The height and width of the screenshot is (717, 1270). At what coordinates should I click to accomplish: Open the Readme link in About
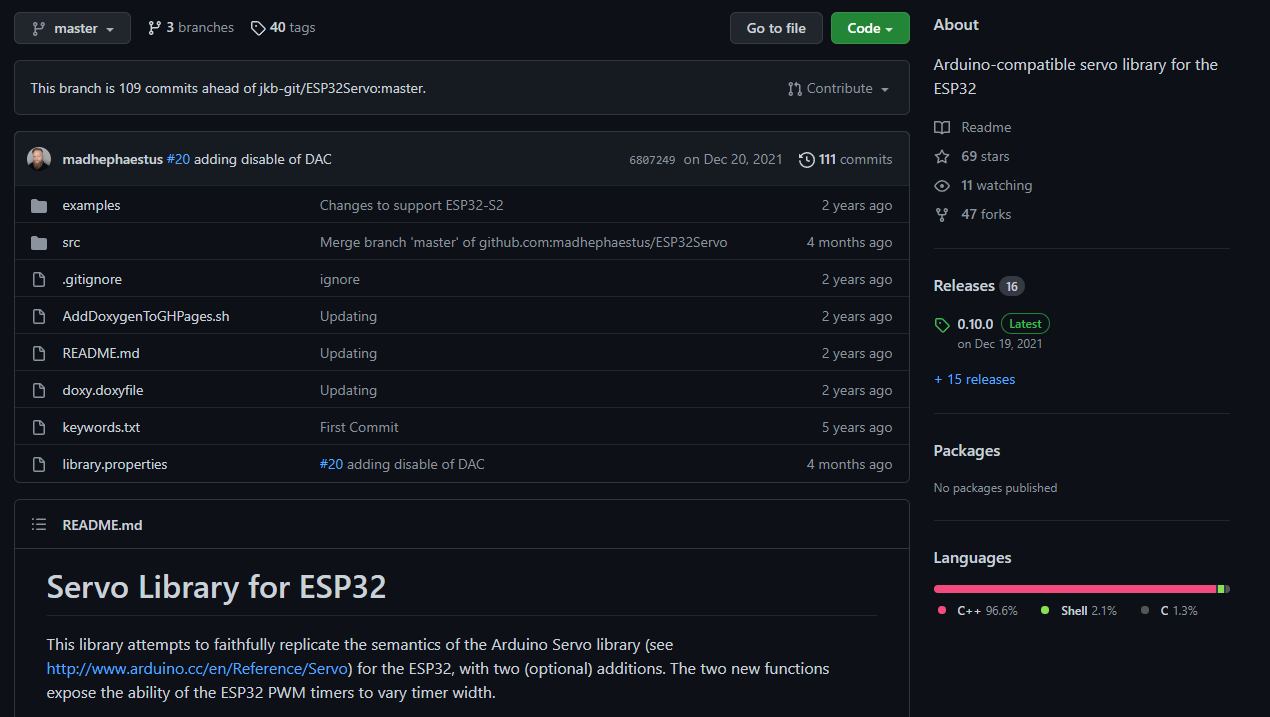click(986, 127)
